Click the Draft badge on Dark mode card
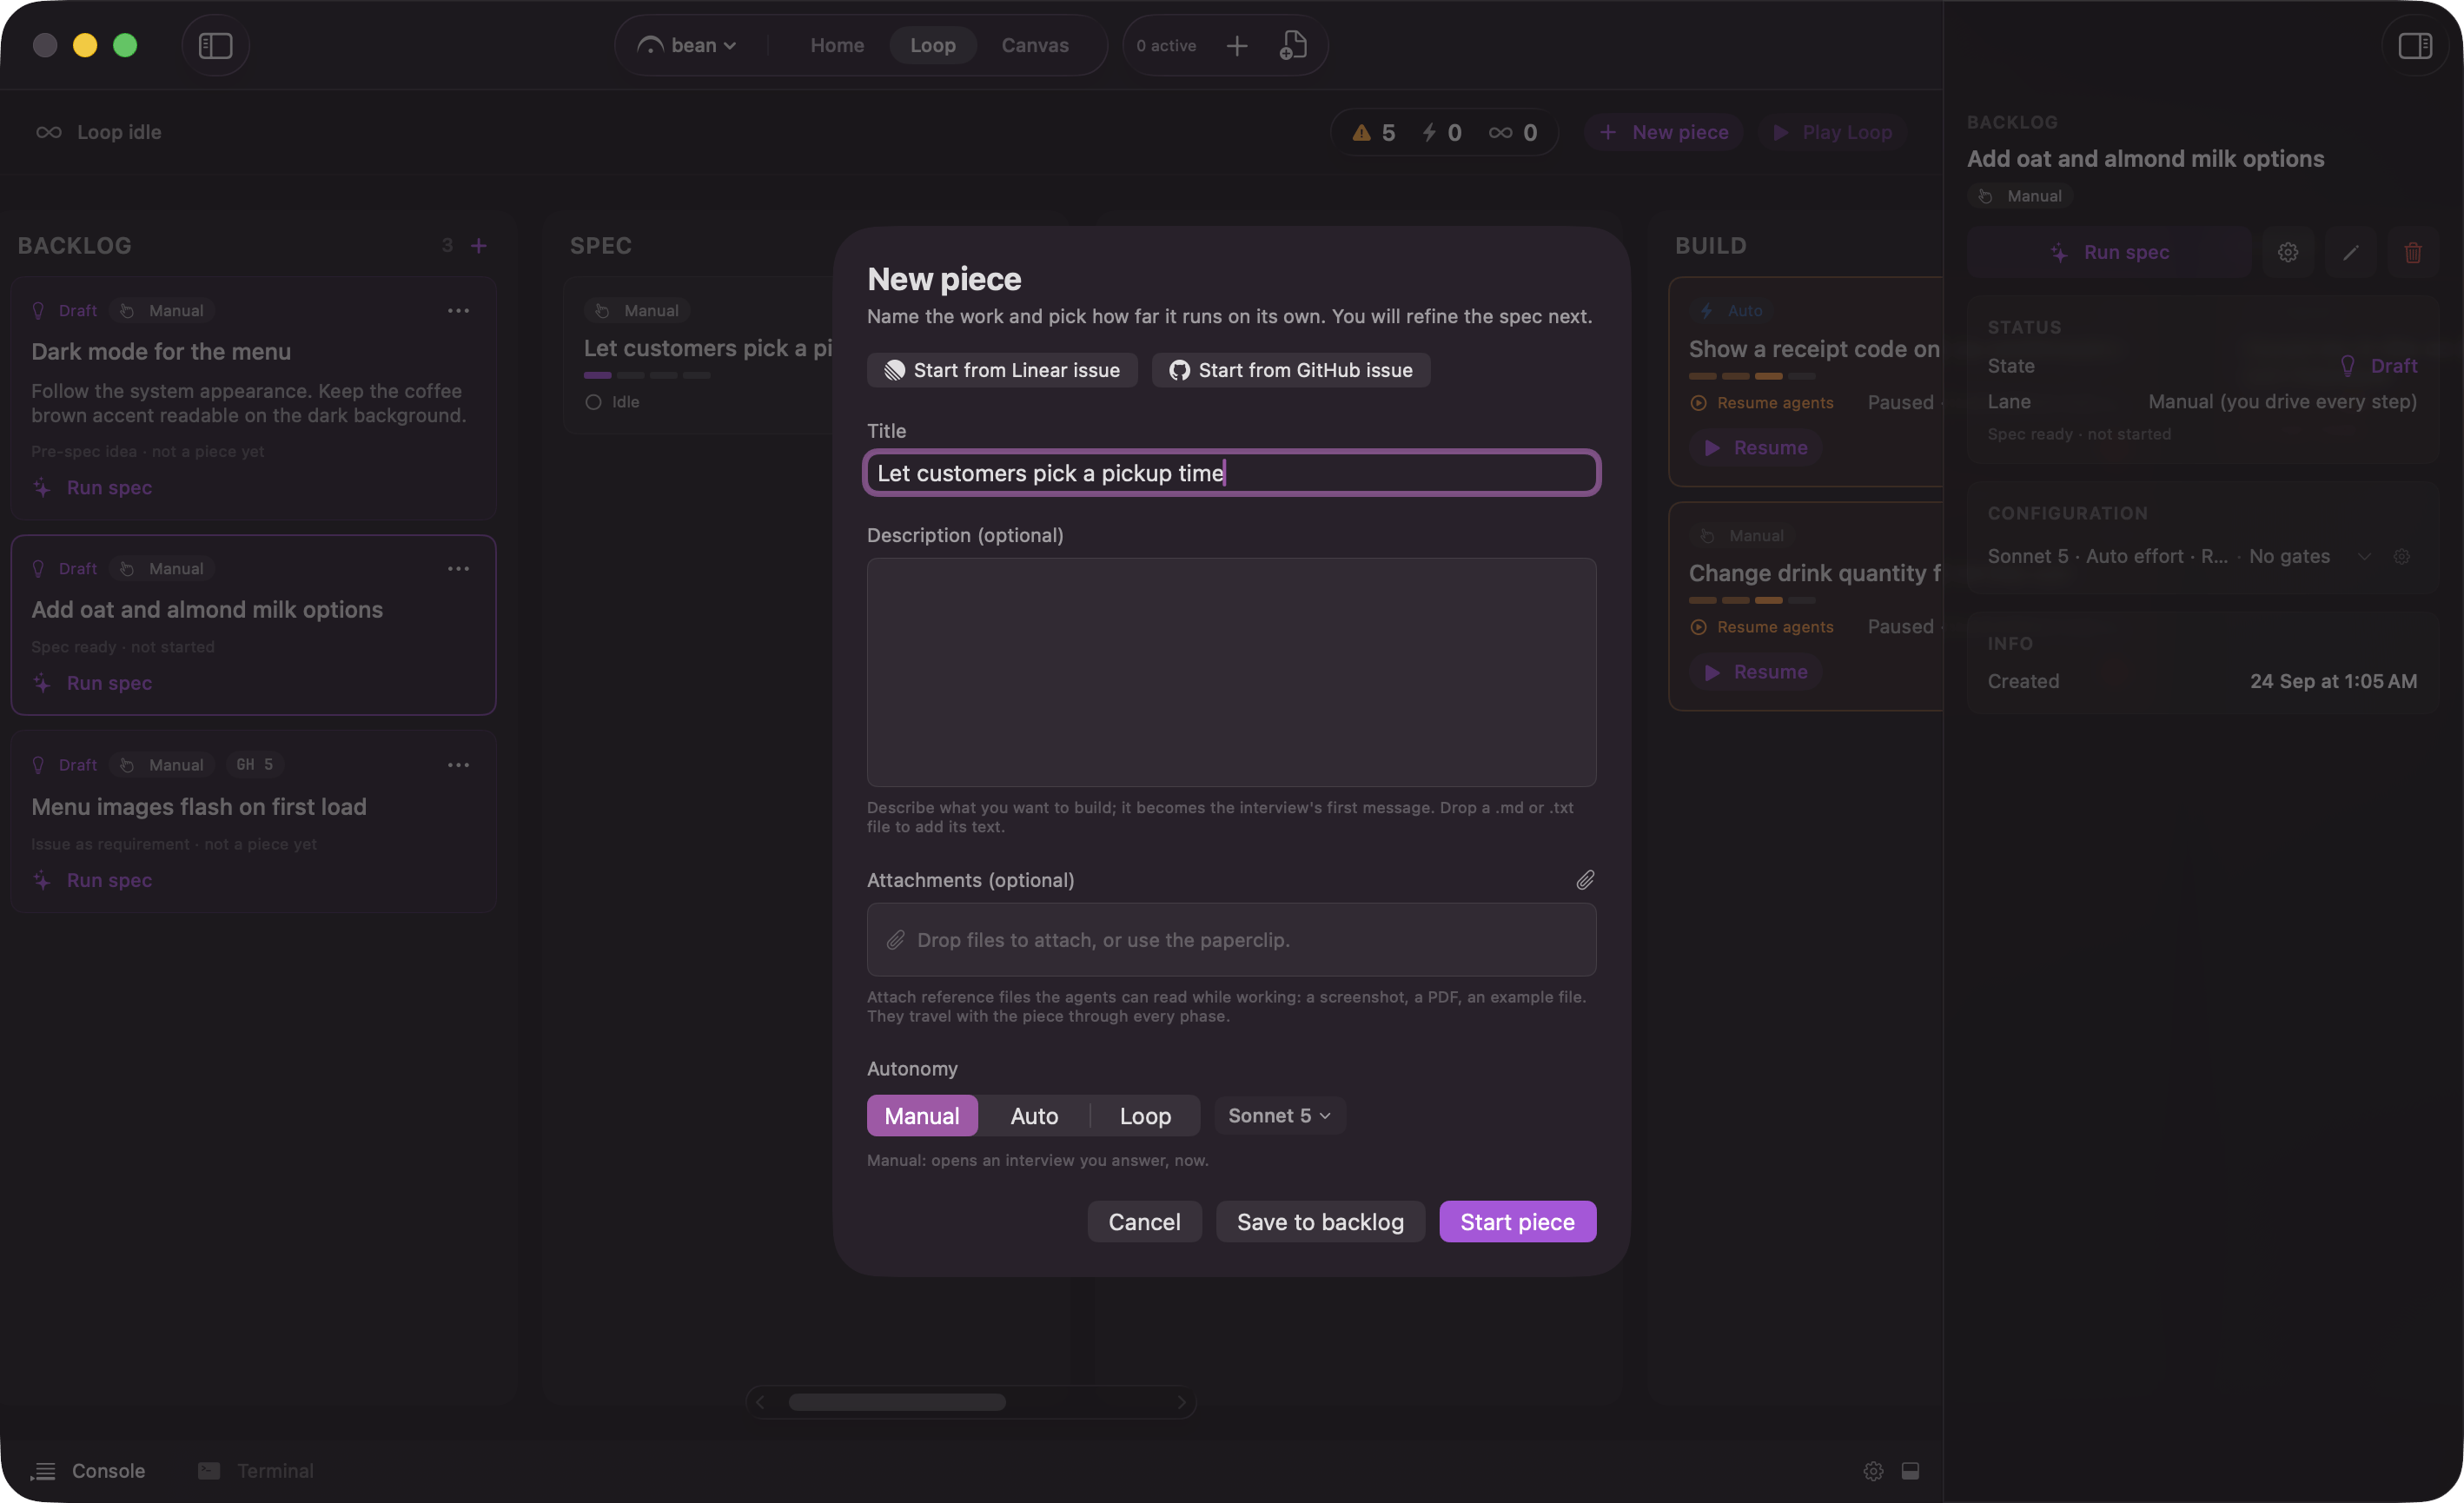The height and width of the screenshot is (1503, 2464). [65, 311]
